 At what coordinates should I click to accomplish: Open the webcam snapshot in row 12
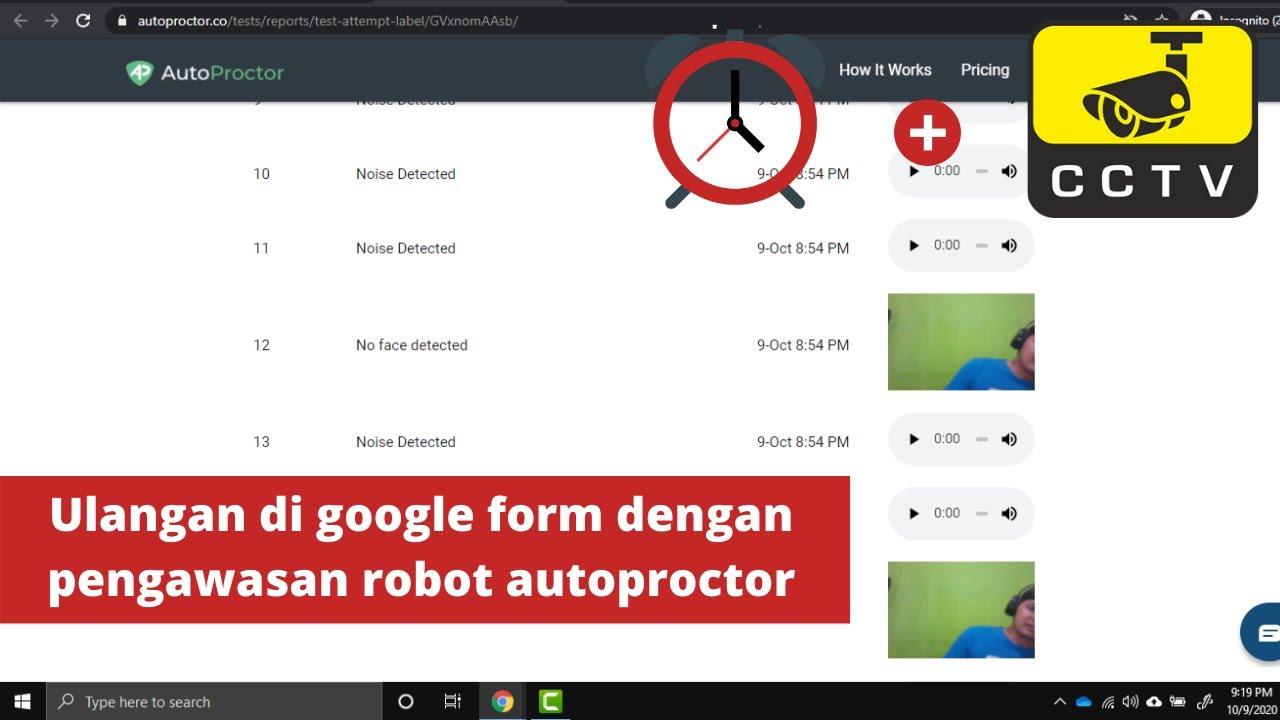pos(961,342)
